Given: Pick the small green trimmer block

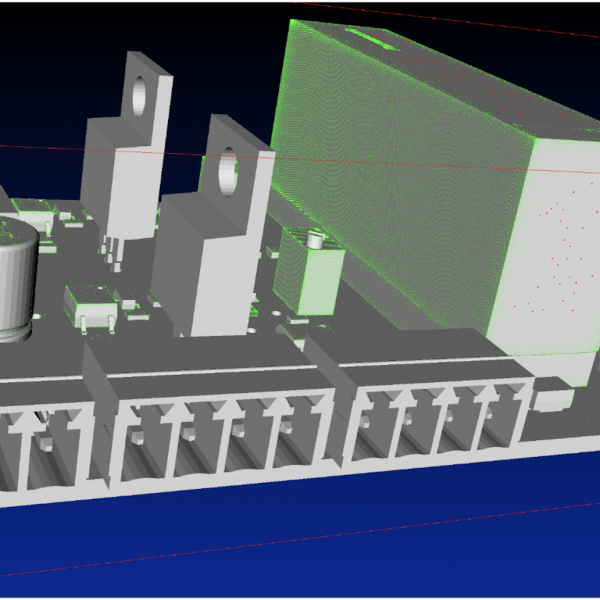Looking at the screenshot, I should point(311,272).
